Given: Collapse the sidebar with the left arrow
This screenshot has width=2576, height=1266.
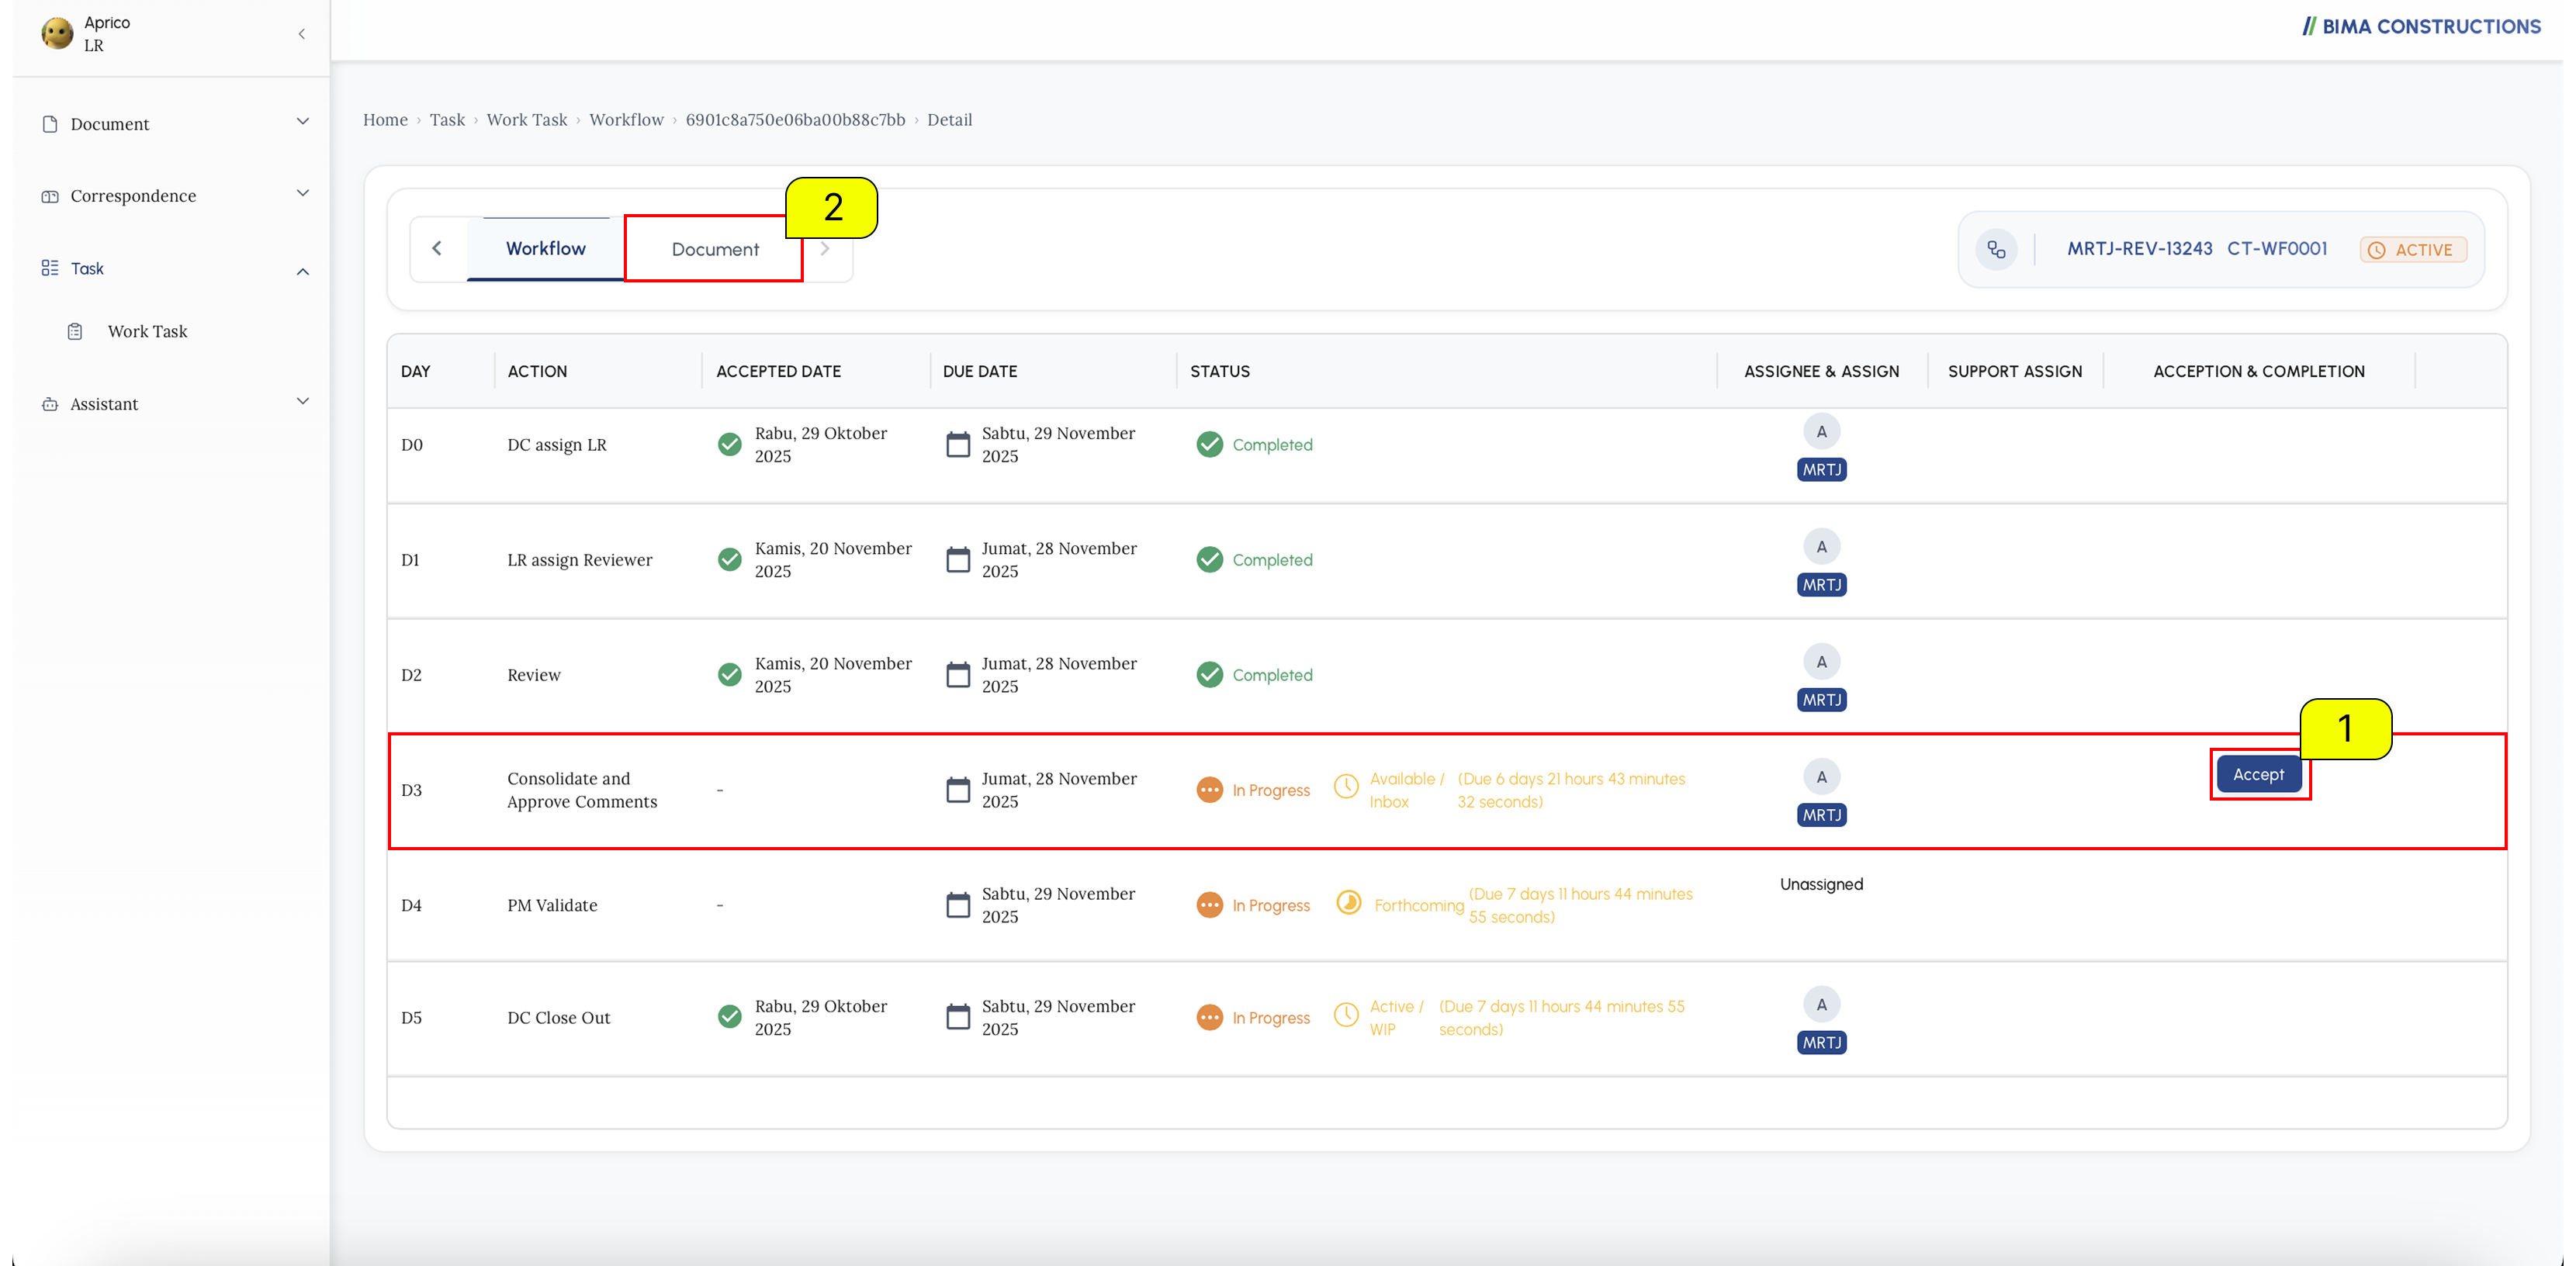Looking at the screenshot, I should 301,34.
